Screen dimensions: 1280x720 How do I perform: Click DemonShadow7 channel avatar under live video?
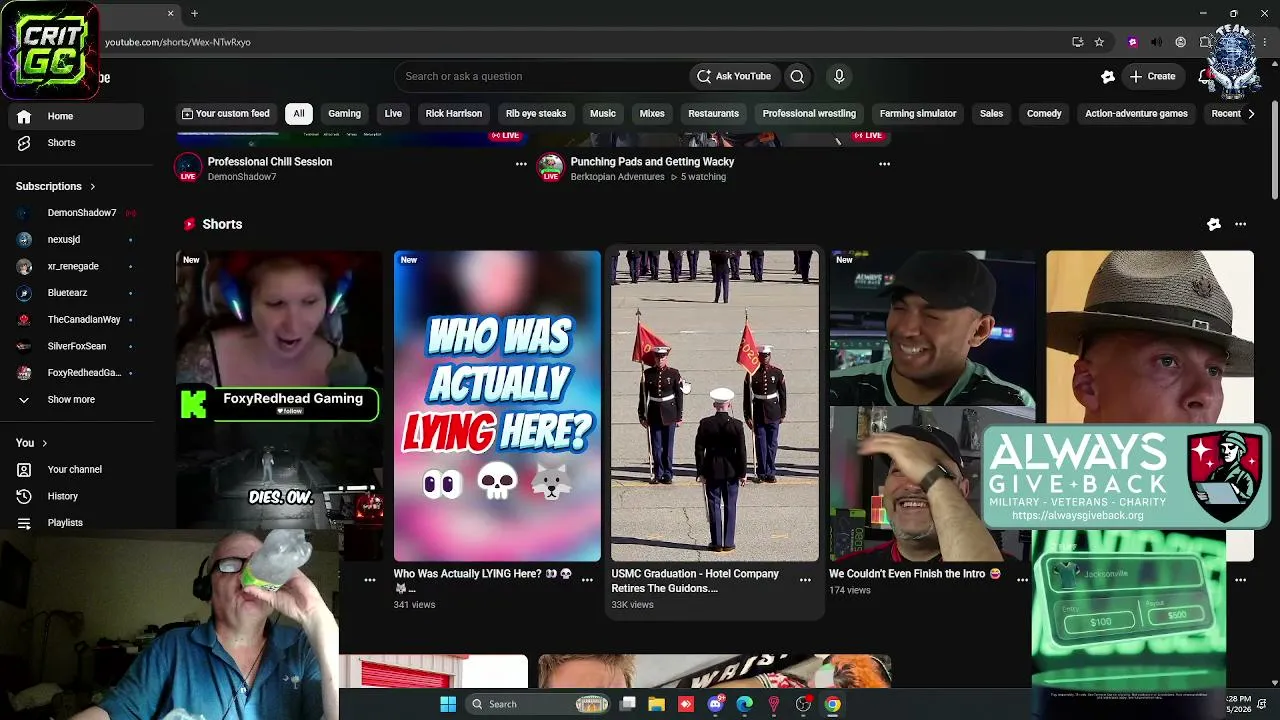(x=188, y=167)
